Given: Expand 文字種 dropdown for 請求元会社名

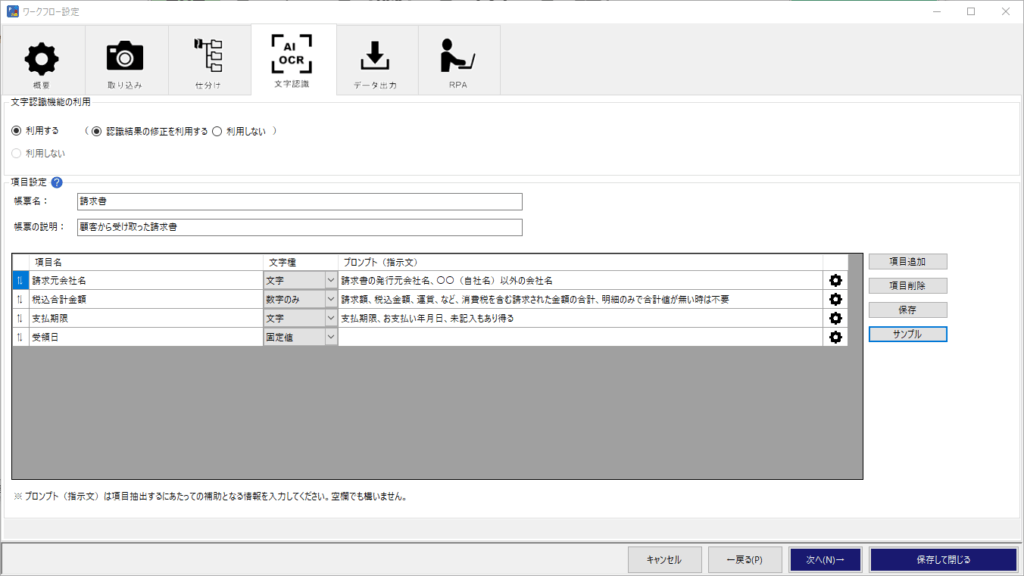Looking at the screenshot, I should pos(330,280).
